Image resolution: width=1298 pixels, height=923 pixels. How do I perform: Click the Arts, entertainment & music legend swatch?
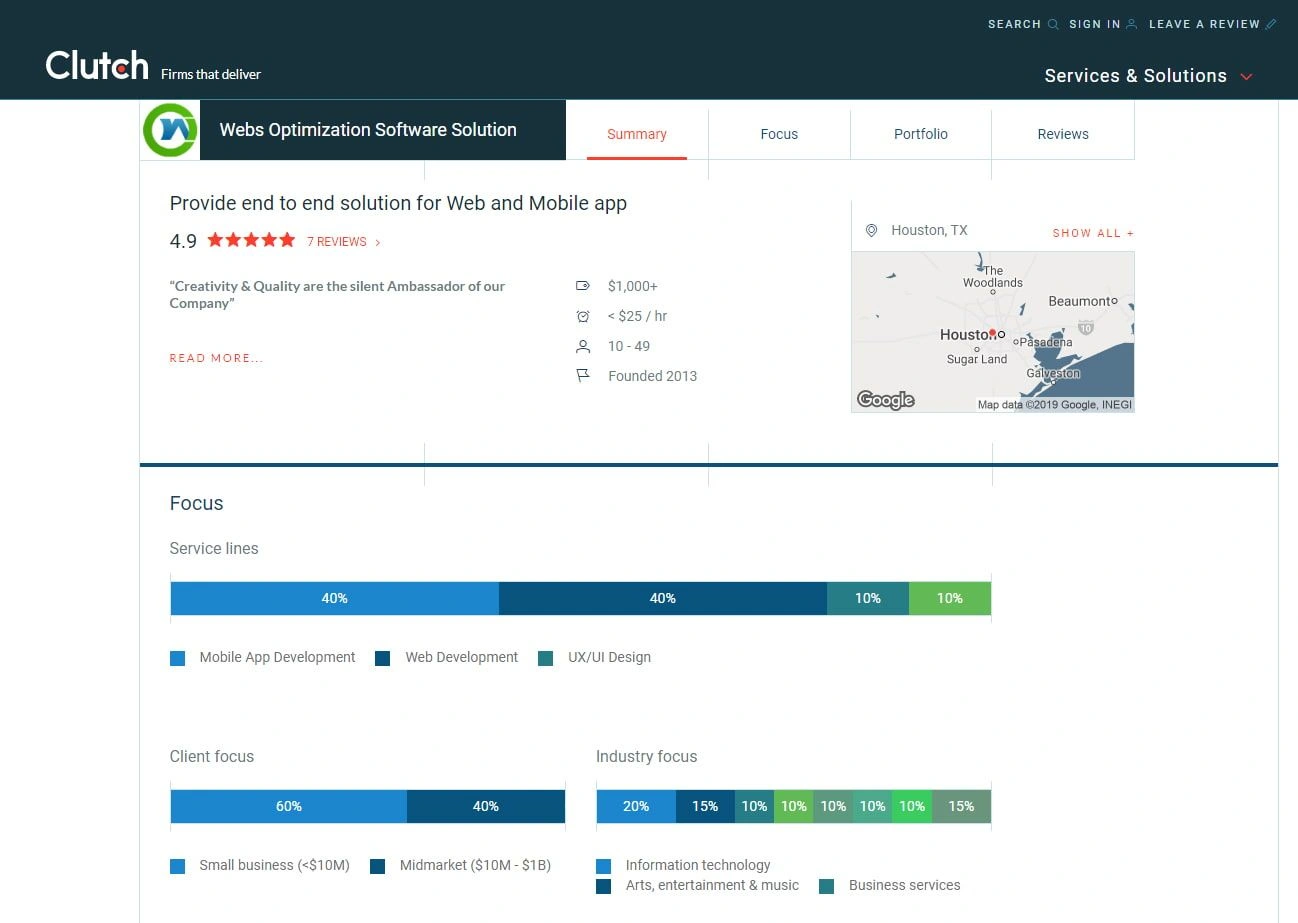(x=603, y=886)
